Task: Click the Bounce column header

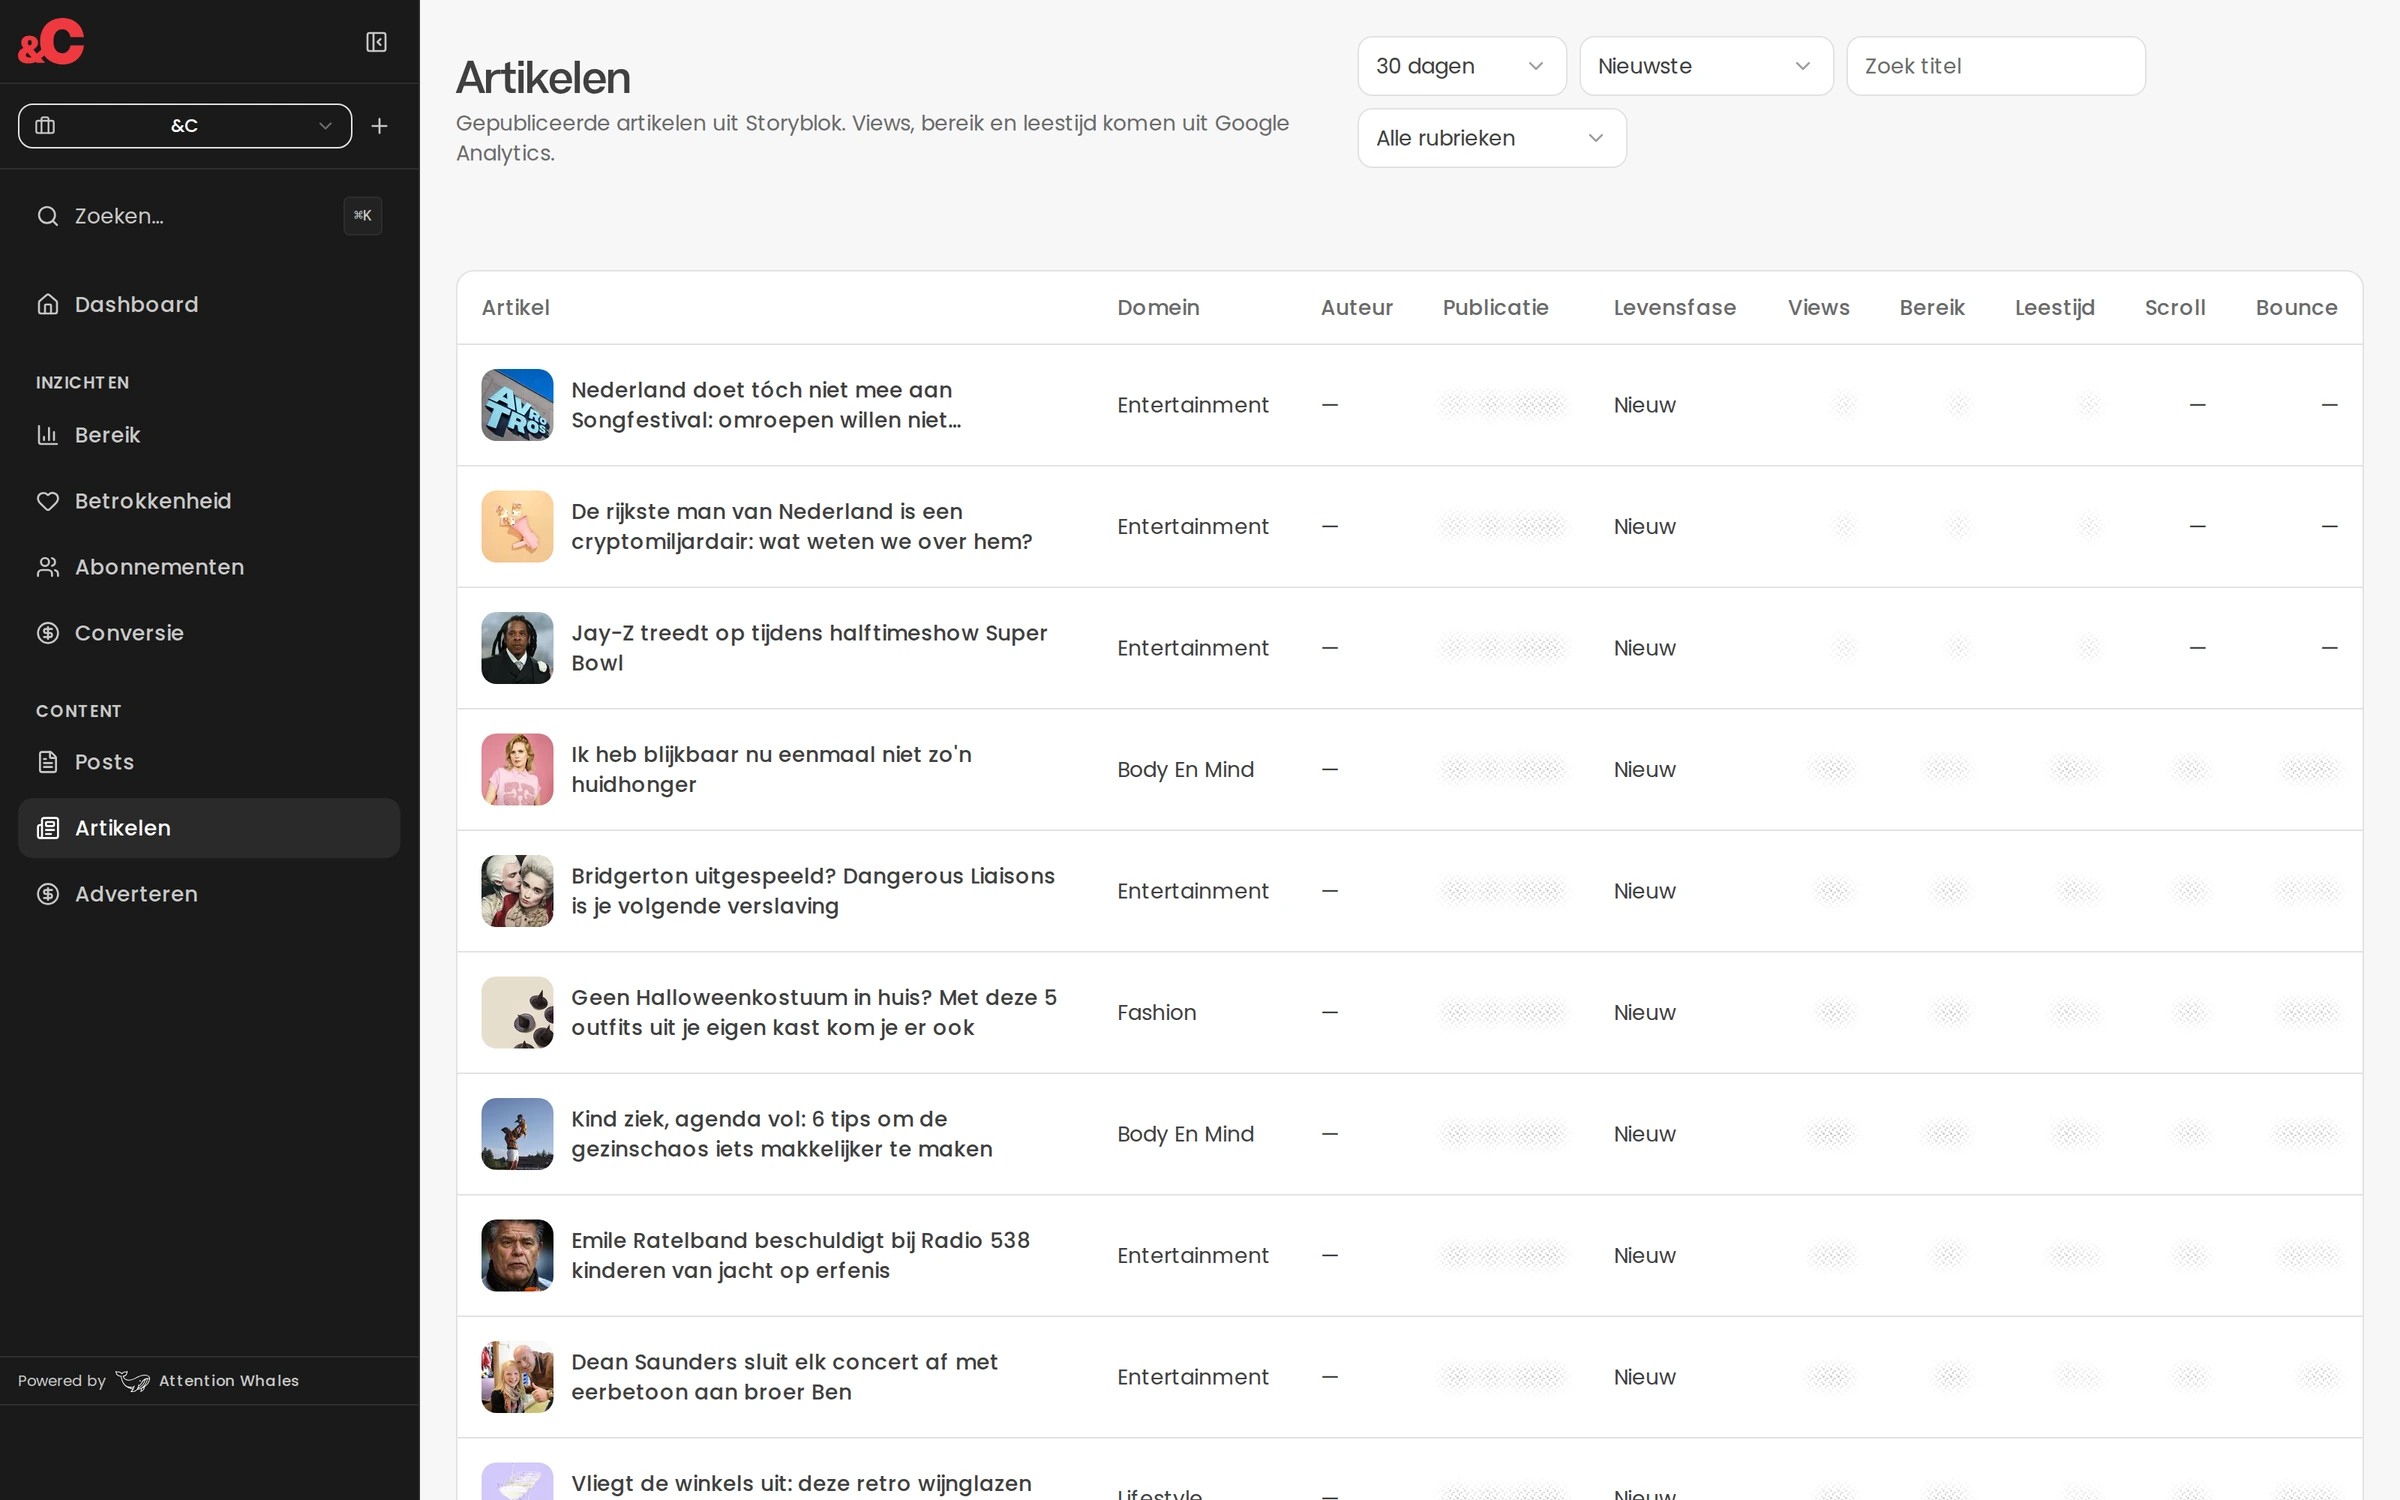Action: [x=2296, y=308]
